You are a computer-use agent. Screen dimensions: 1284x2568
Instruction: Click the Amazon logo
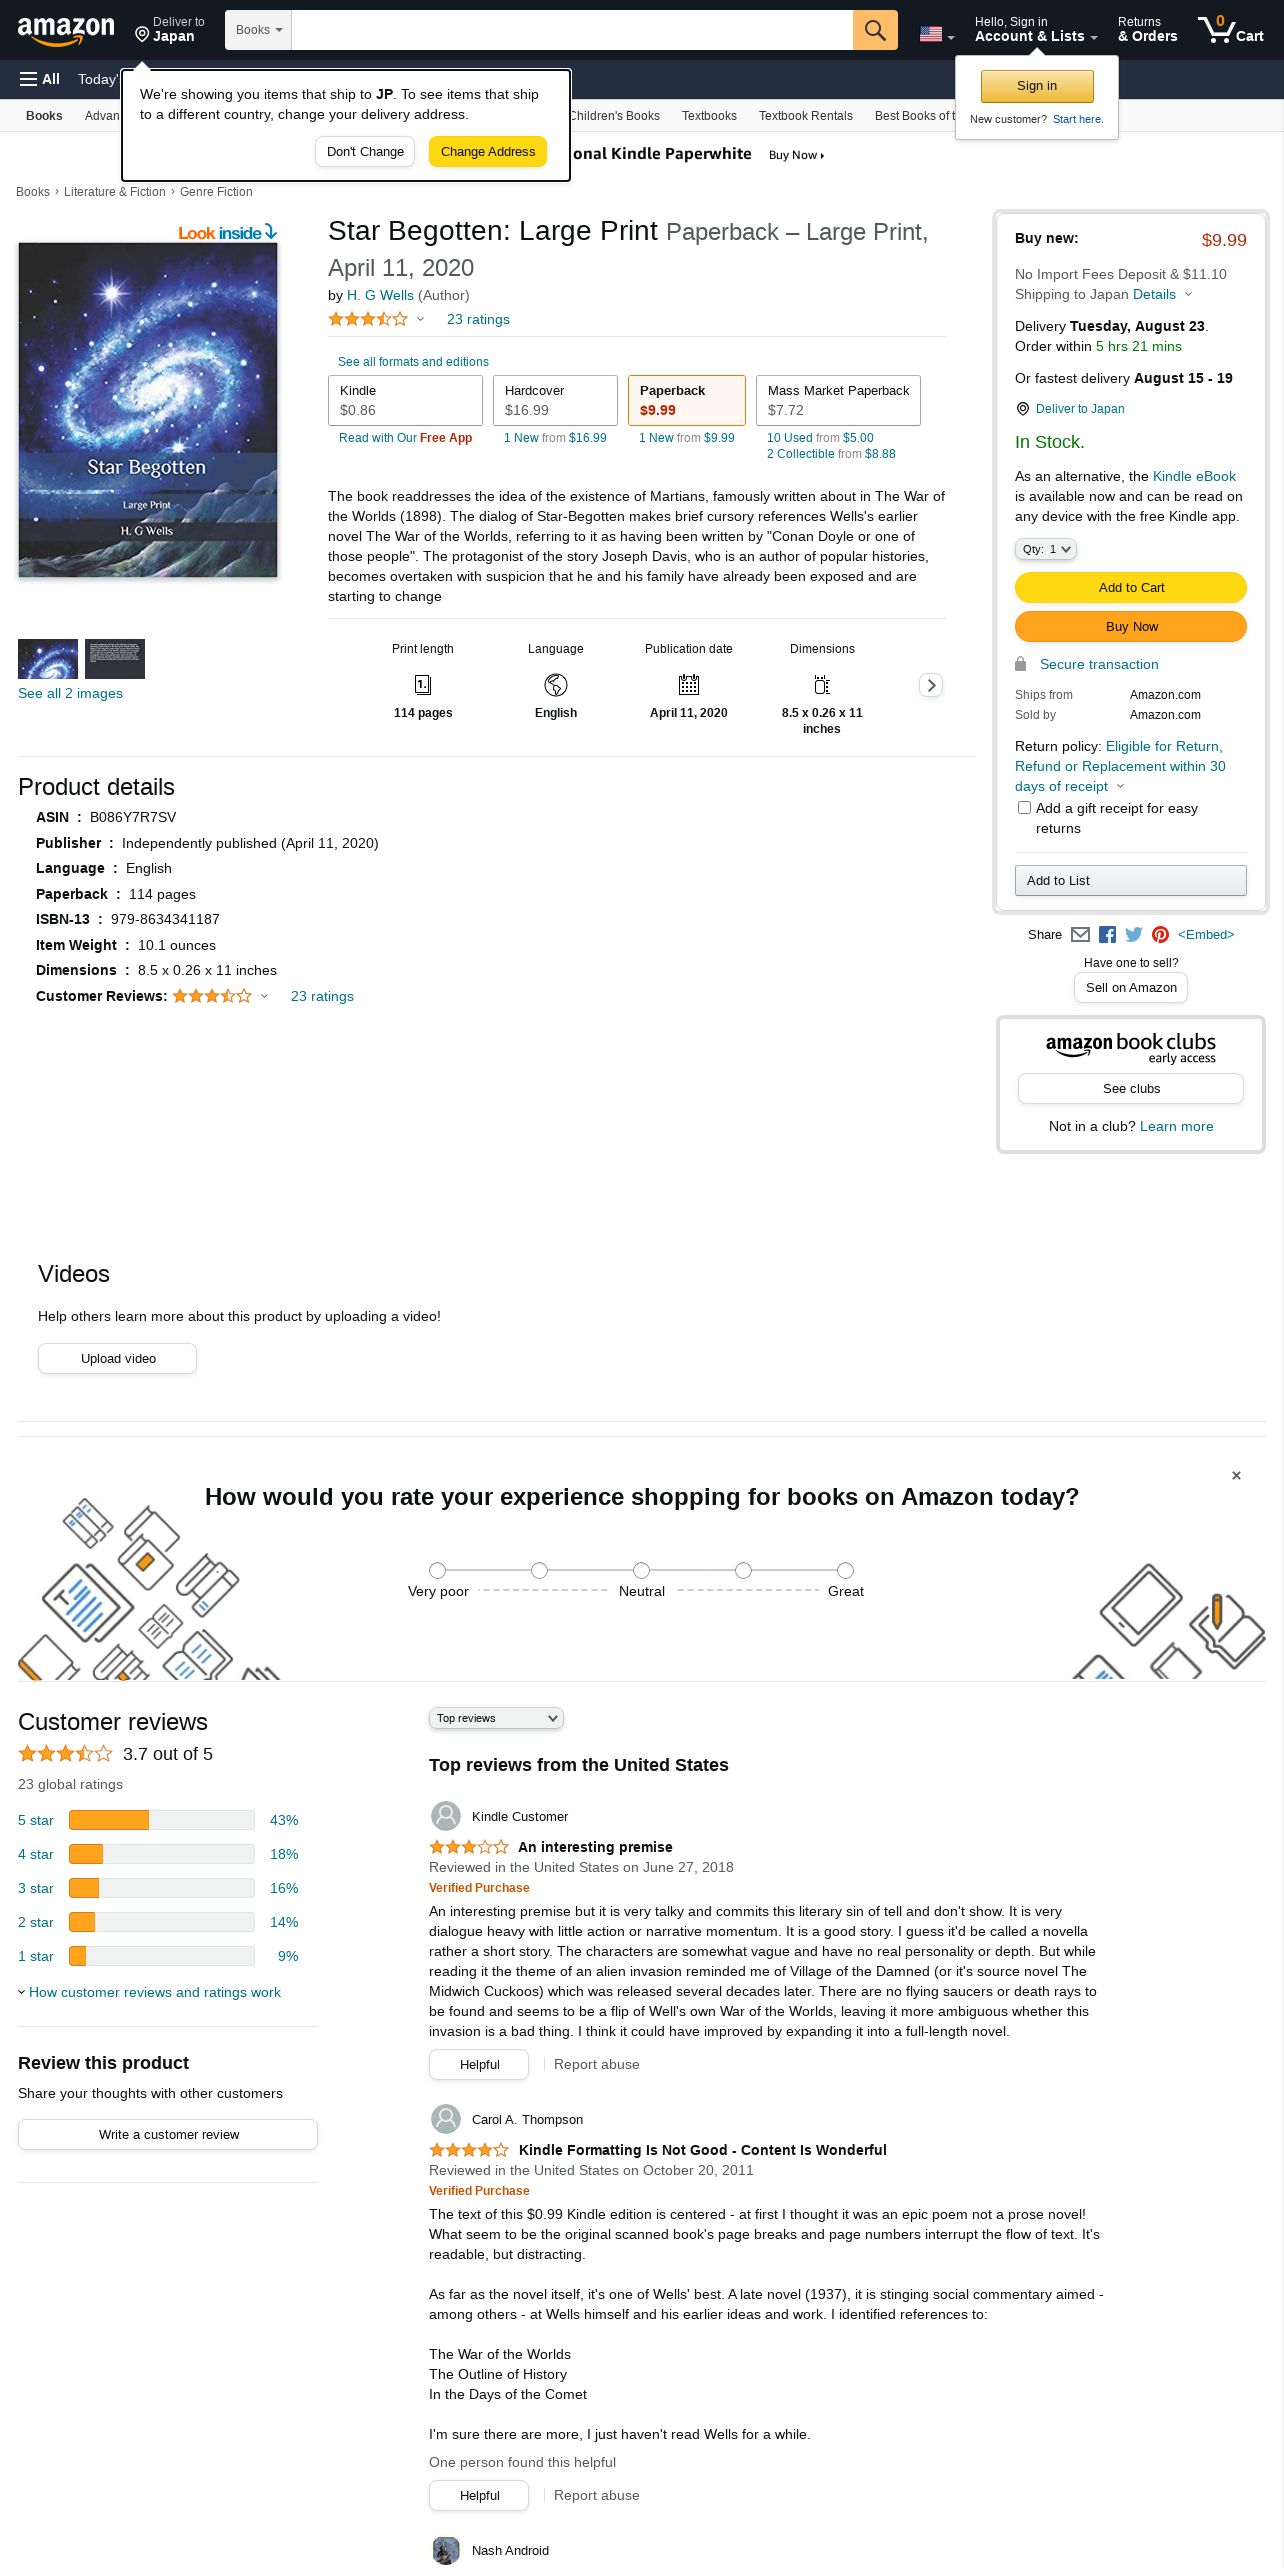coord(66,31)
